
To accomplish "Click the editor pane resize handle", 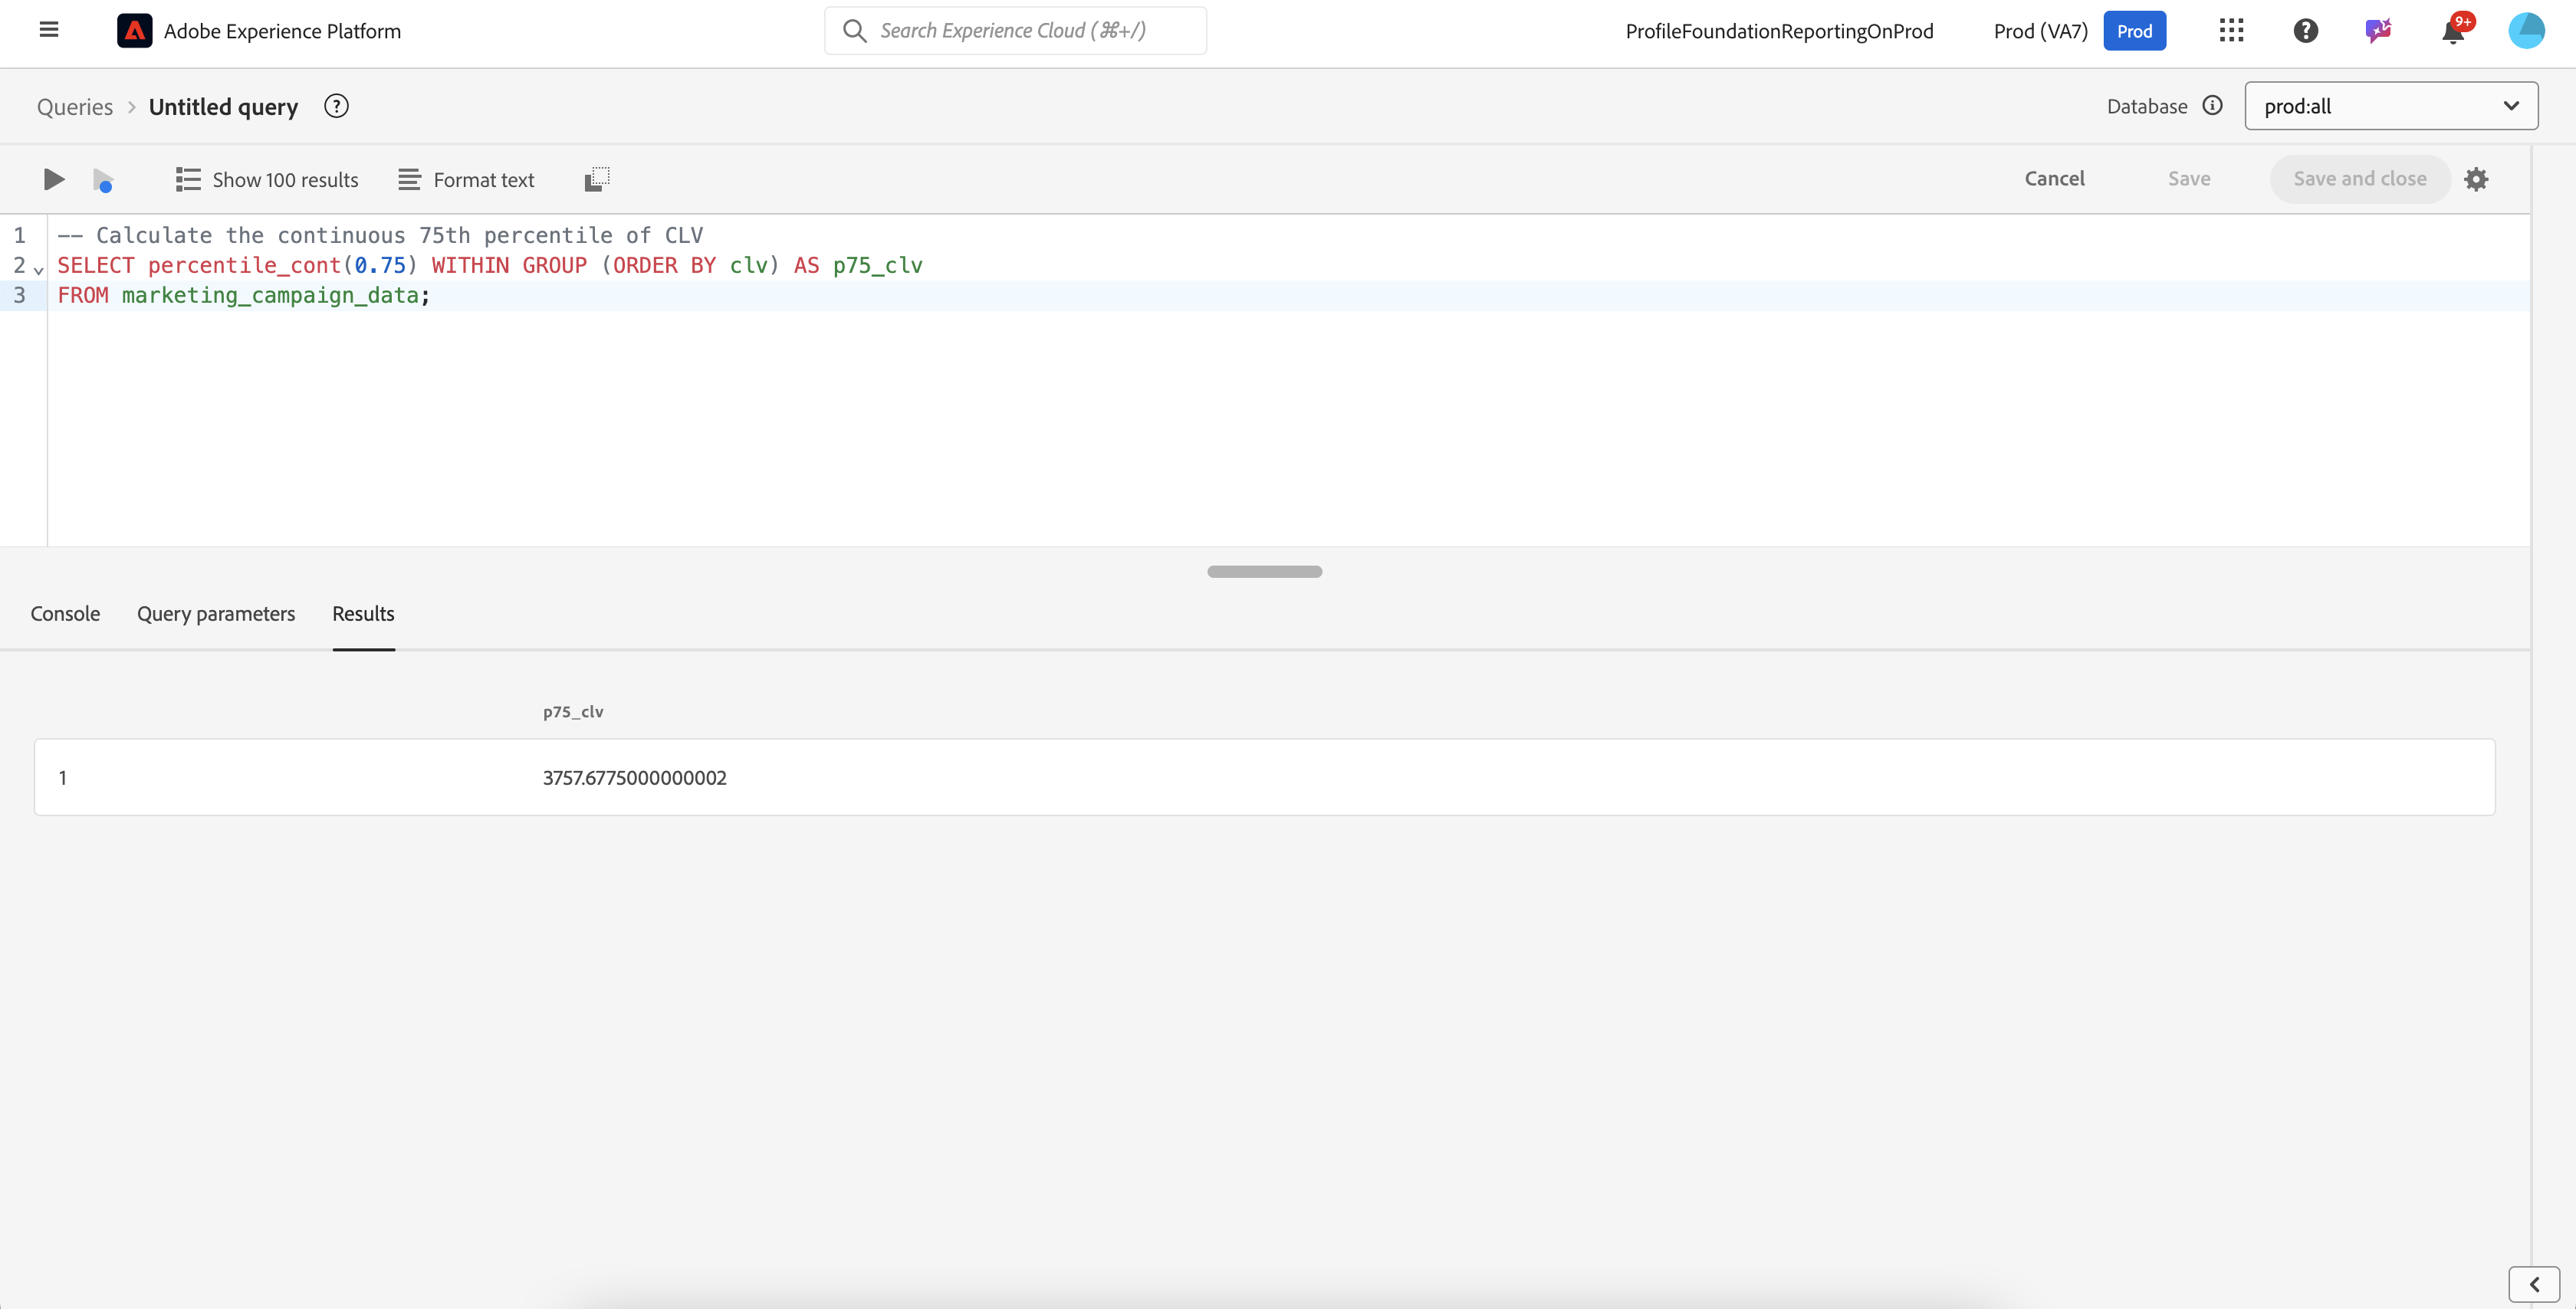I will click(x=1264, y=572).
